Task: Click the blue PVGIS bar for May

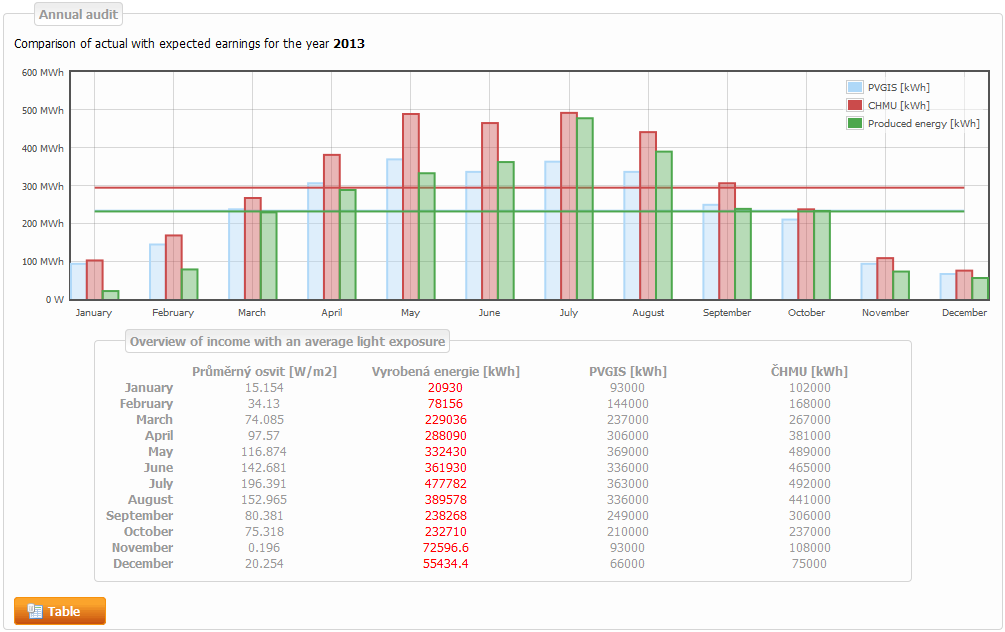Action: point(394,229)
